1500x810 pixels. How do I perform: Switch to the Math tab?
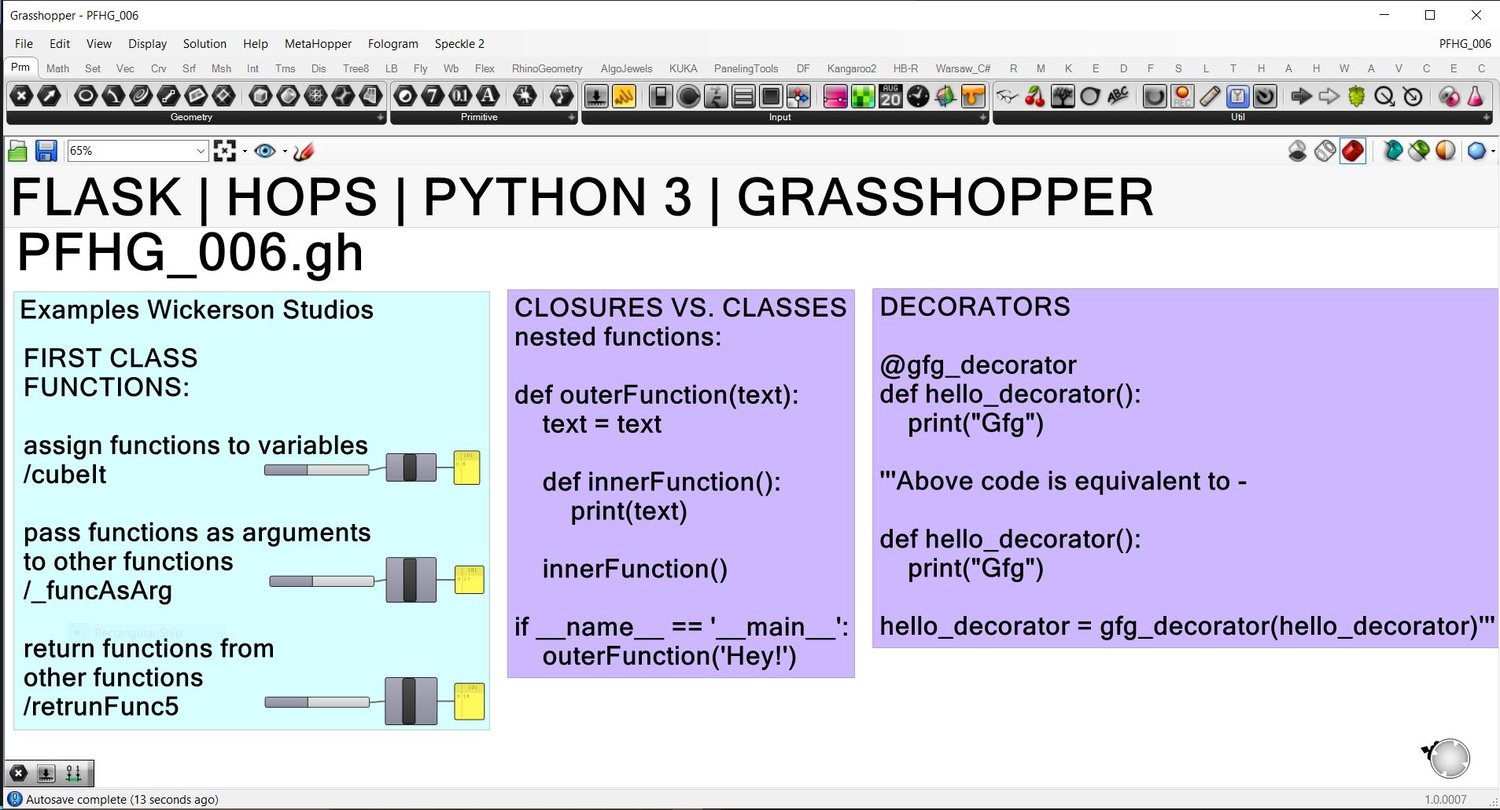click(x=58, y=68)
